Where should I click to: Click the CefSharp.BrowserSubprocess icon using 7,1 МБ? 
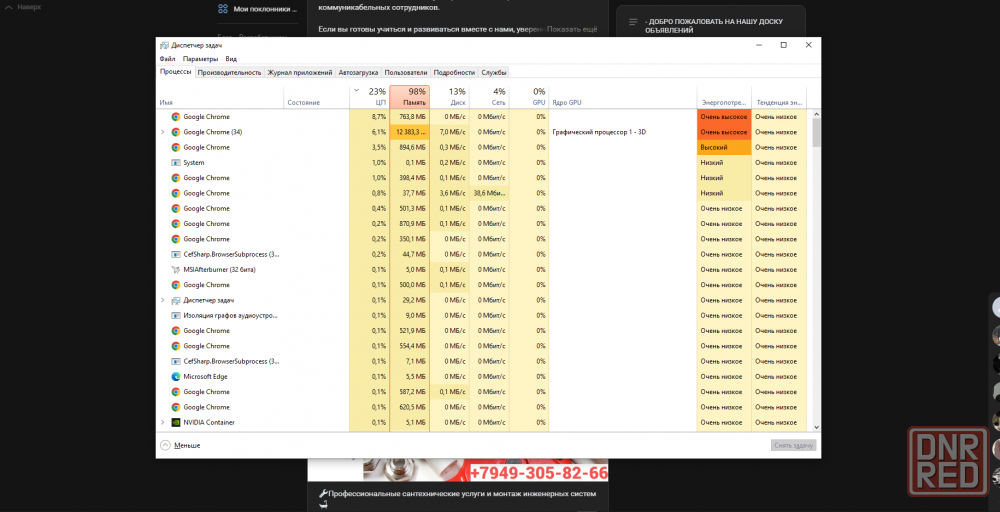pyautogui.click(x=175, y=362)
